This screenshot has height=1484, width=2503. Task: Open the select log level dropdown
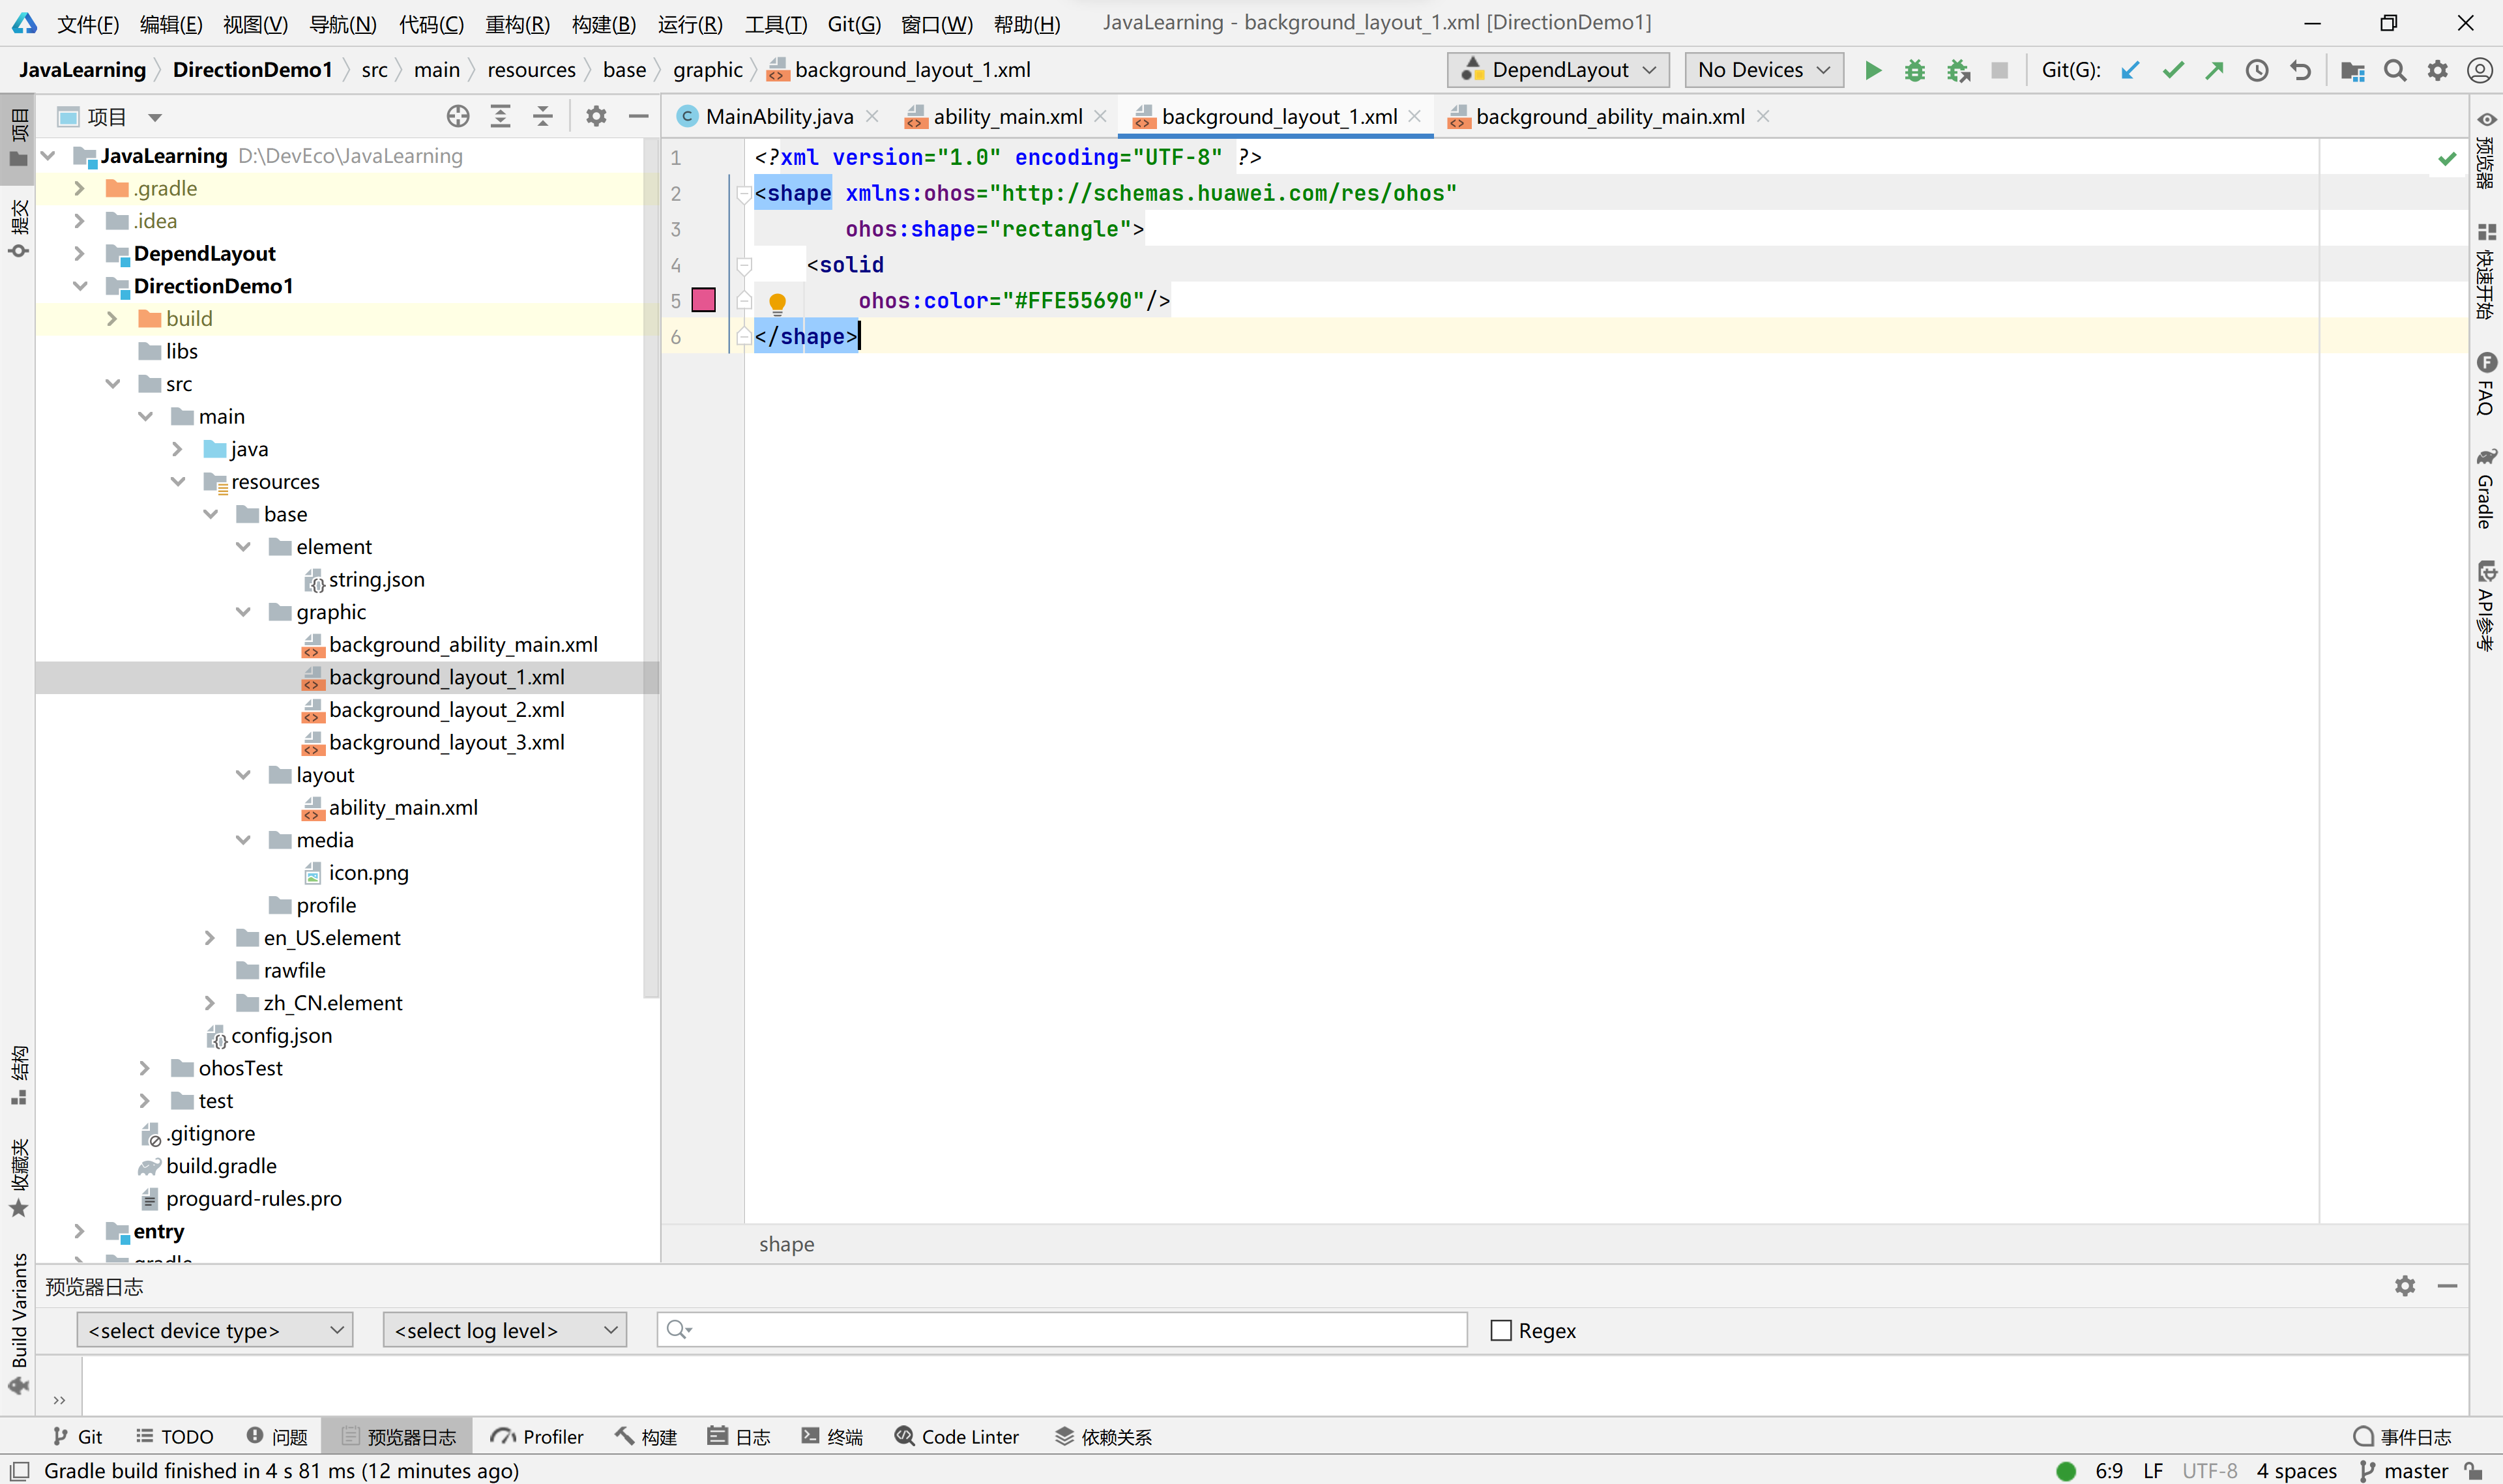(x=504, y=1330)
